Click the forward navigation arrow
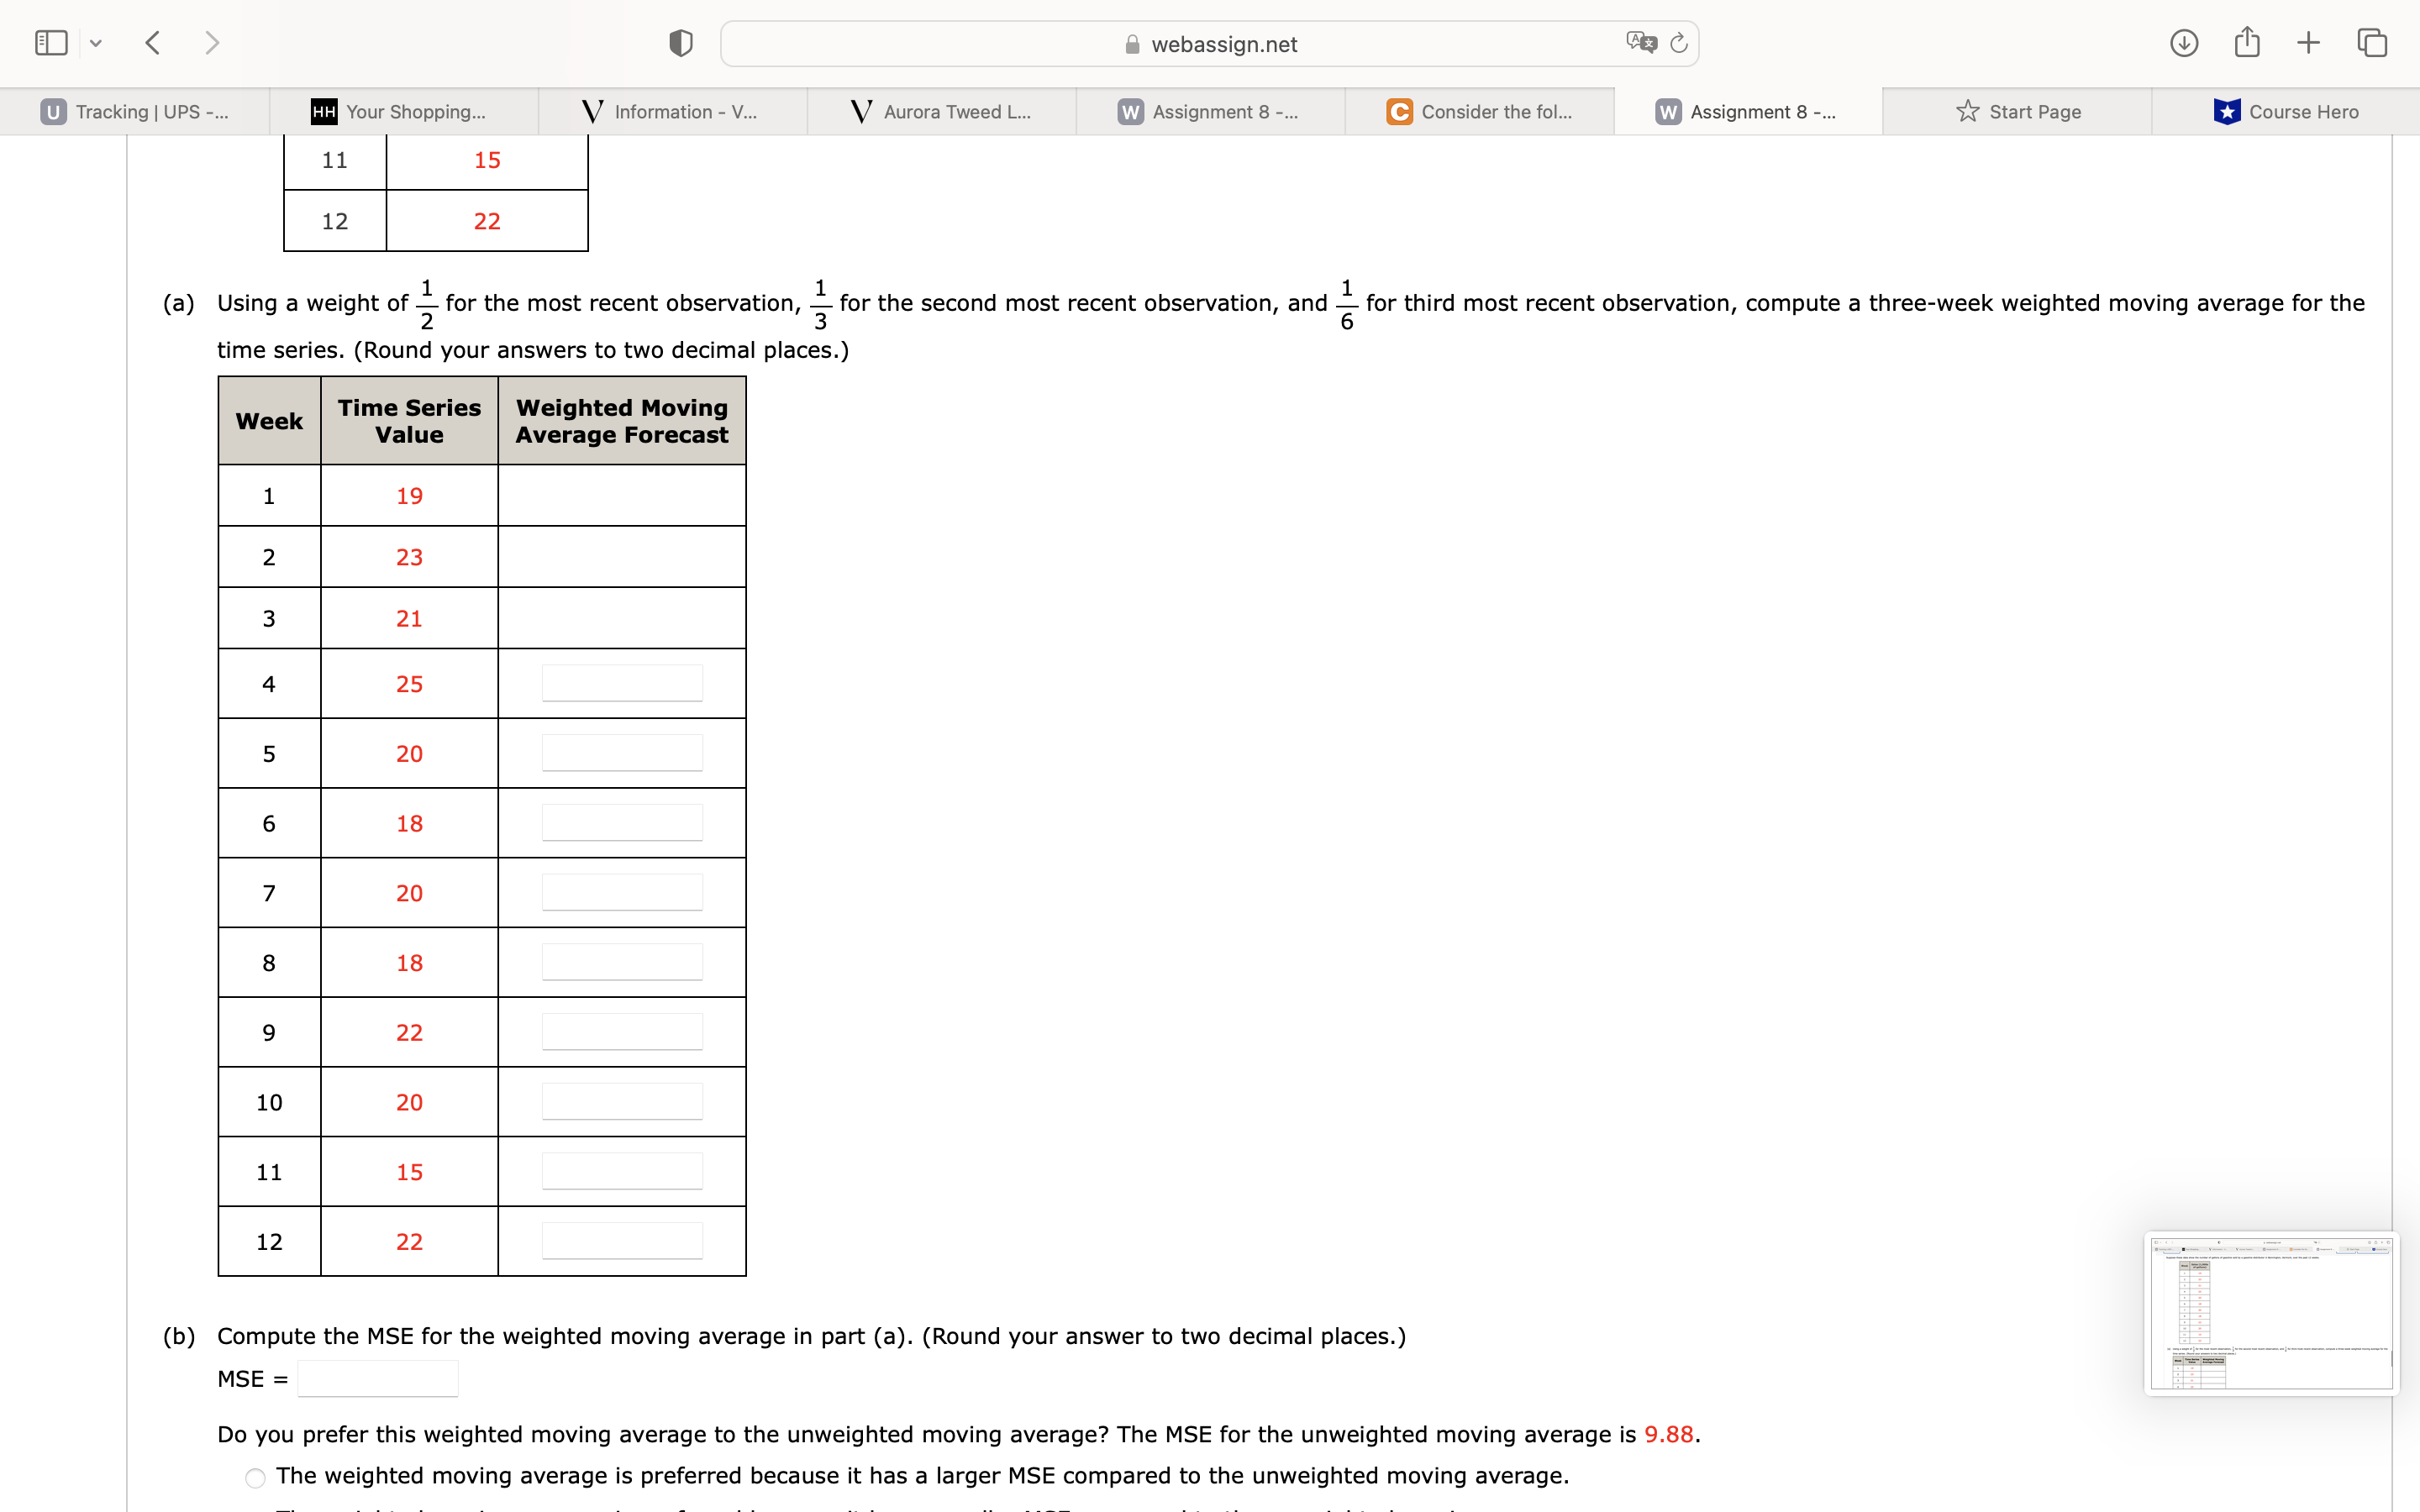This screenshot has height=1512, width=2420. 212,42
